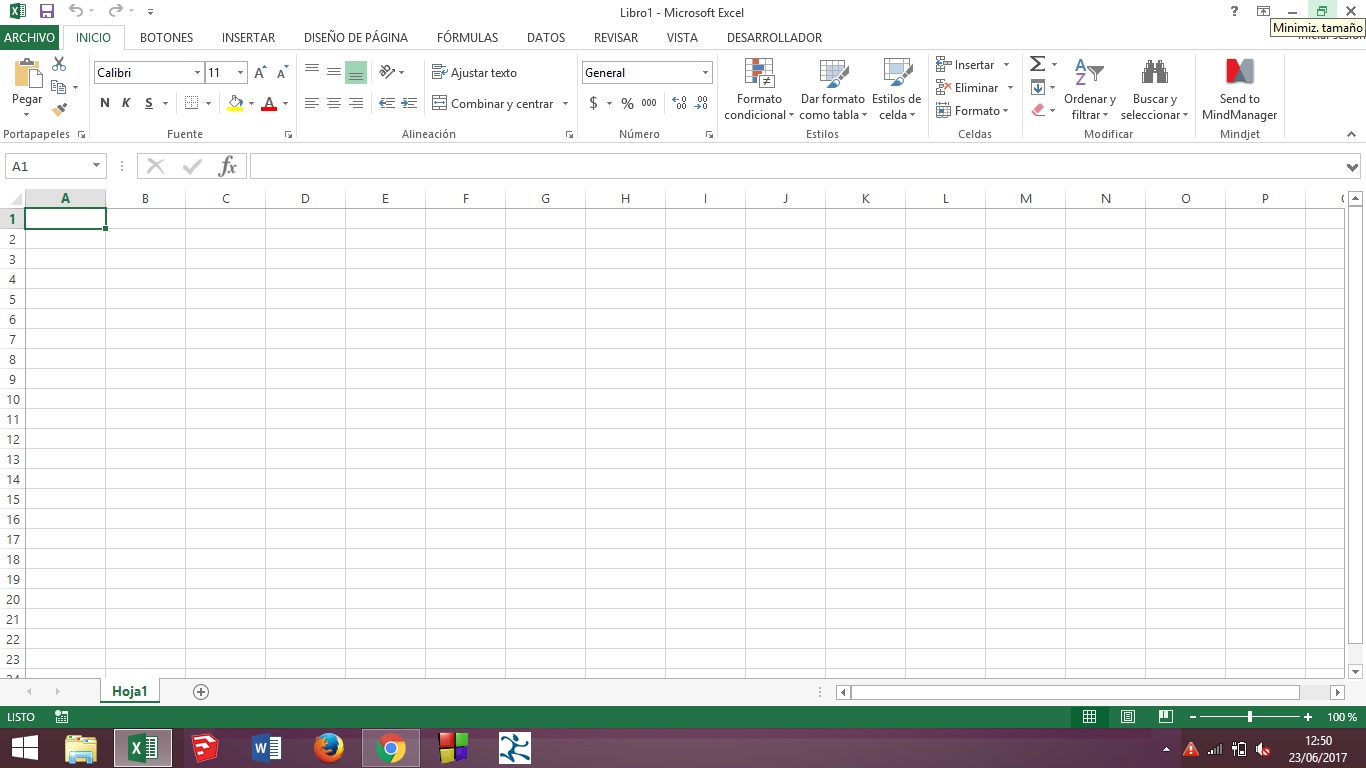Align cell text to the right

(356, 103)
